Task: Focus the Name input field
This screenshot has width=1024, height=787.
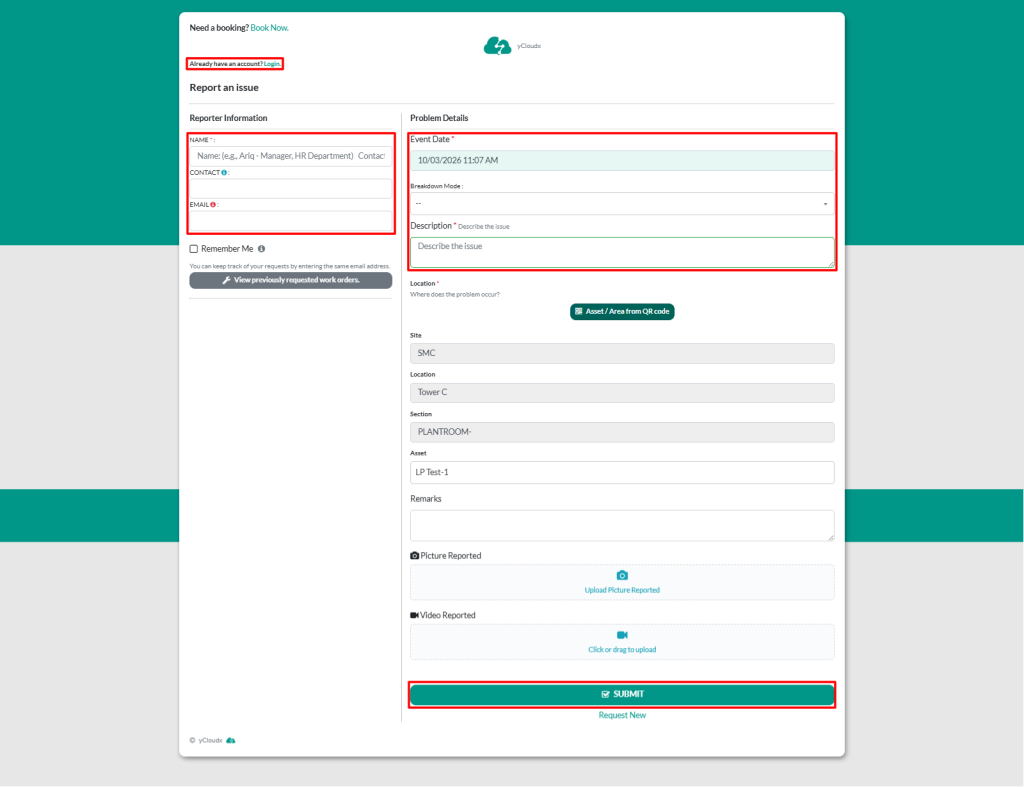Action: (290, 156)
